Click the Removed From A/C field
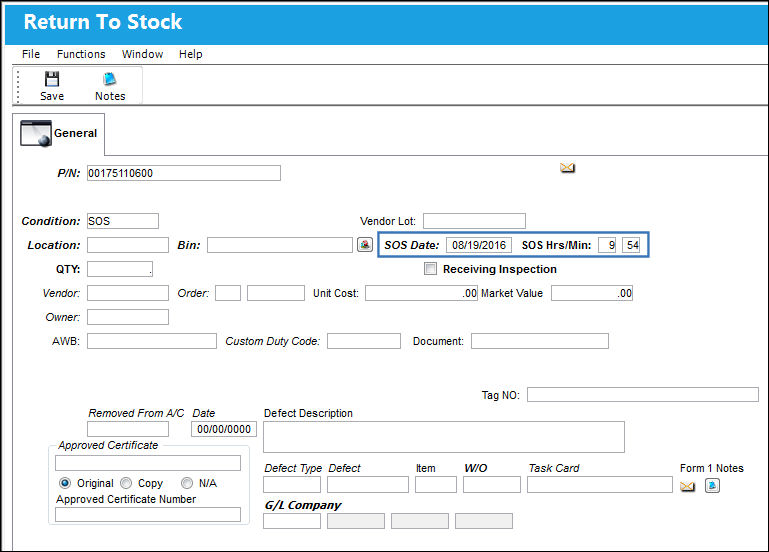 point(128,429)
